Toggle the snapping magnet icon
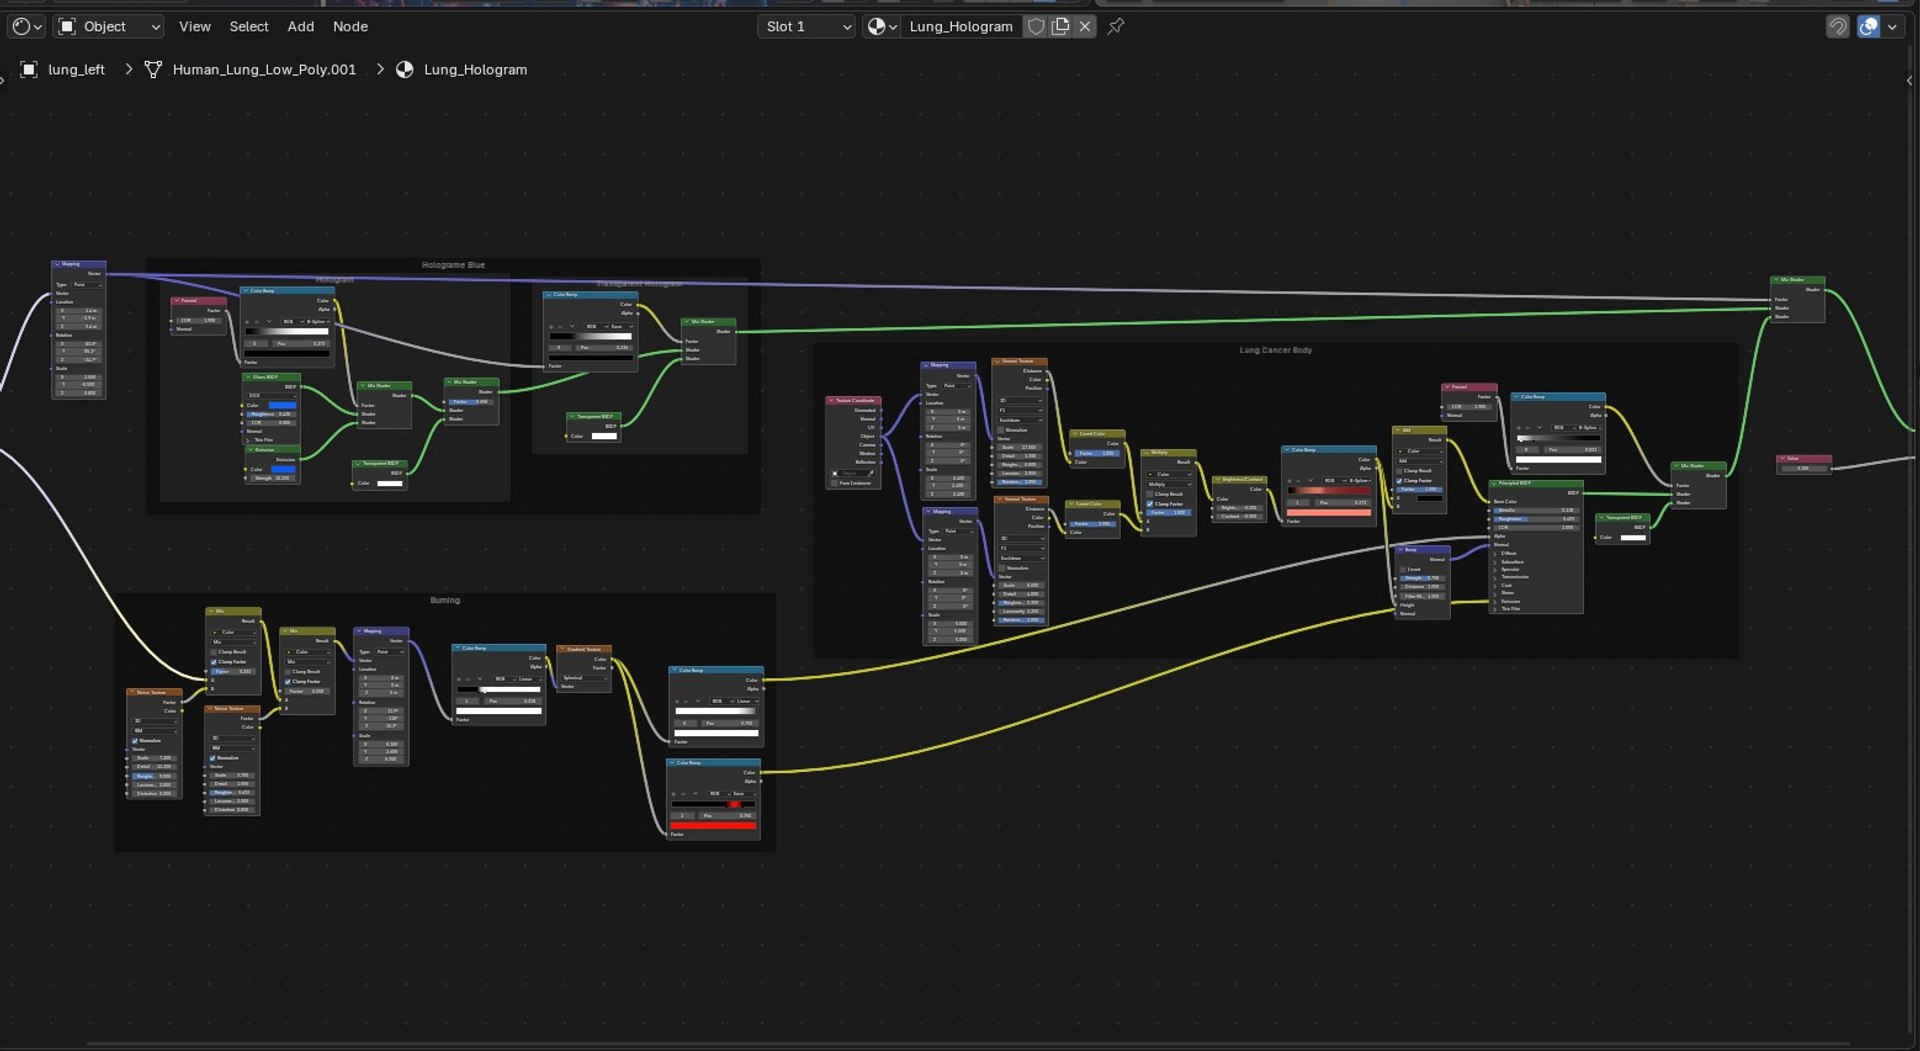Screen dimensions: 1920x1051 [x=1837, y=26]
